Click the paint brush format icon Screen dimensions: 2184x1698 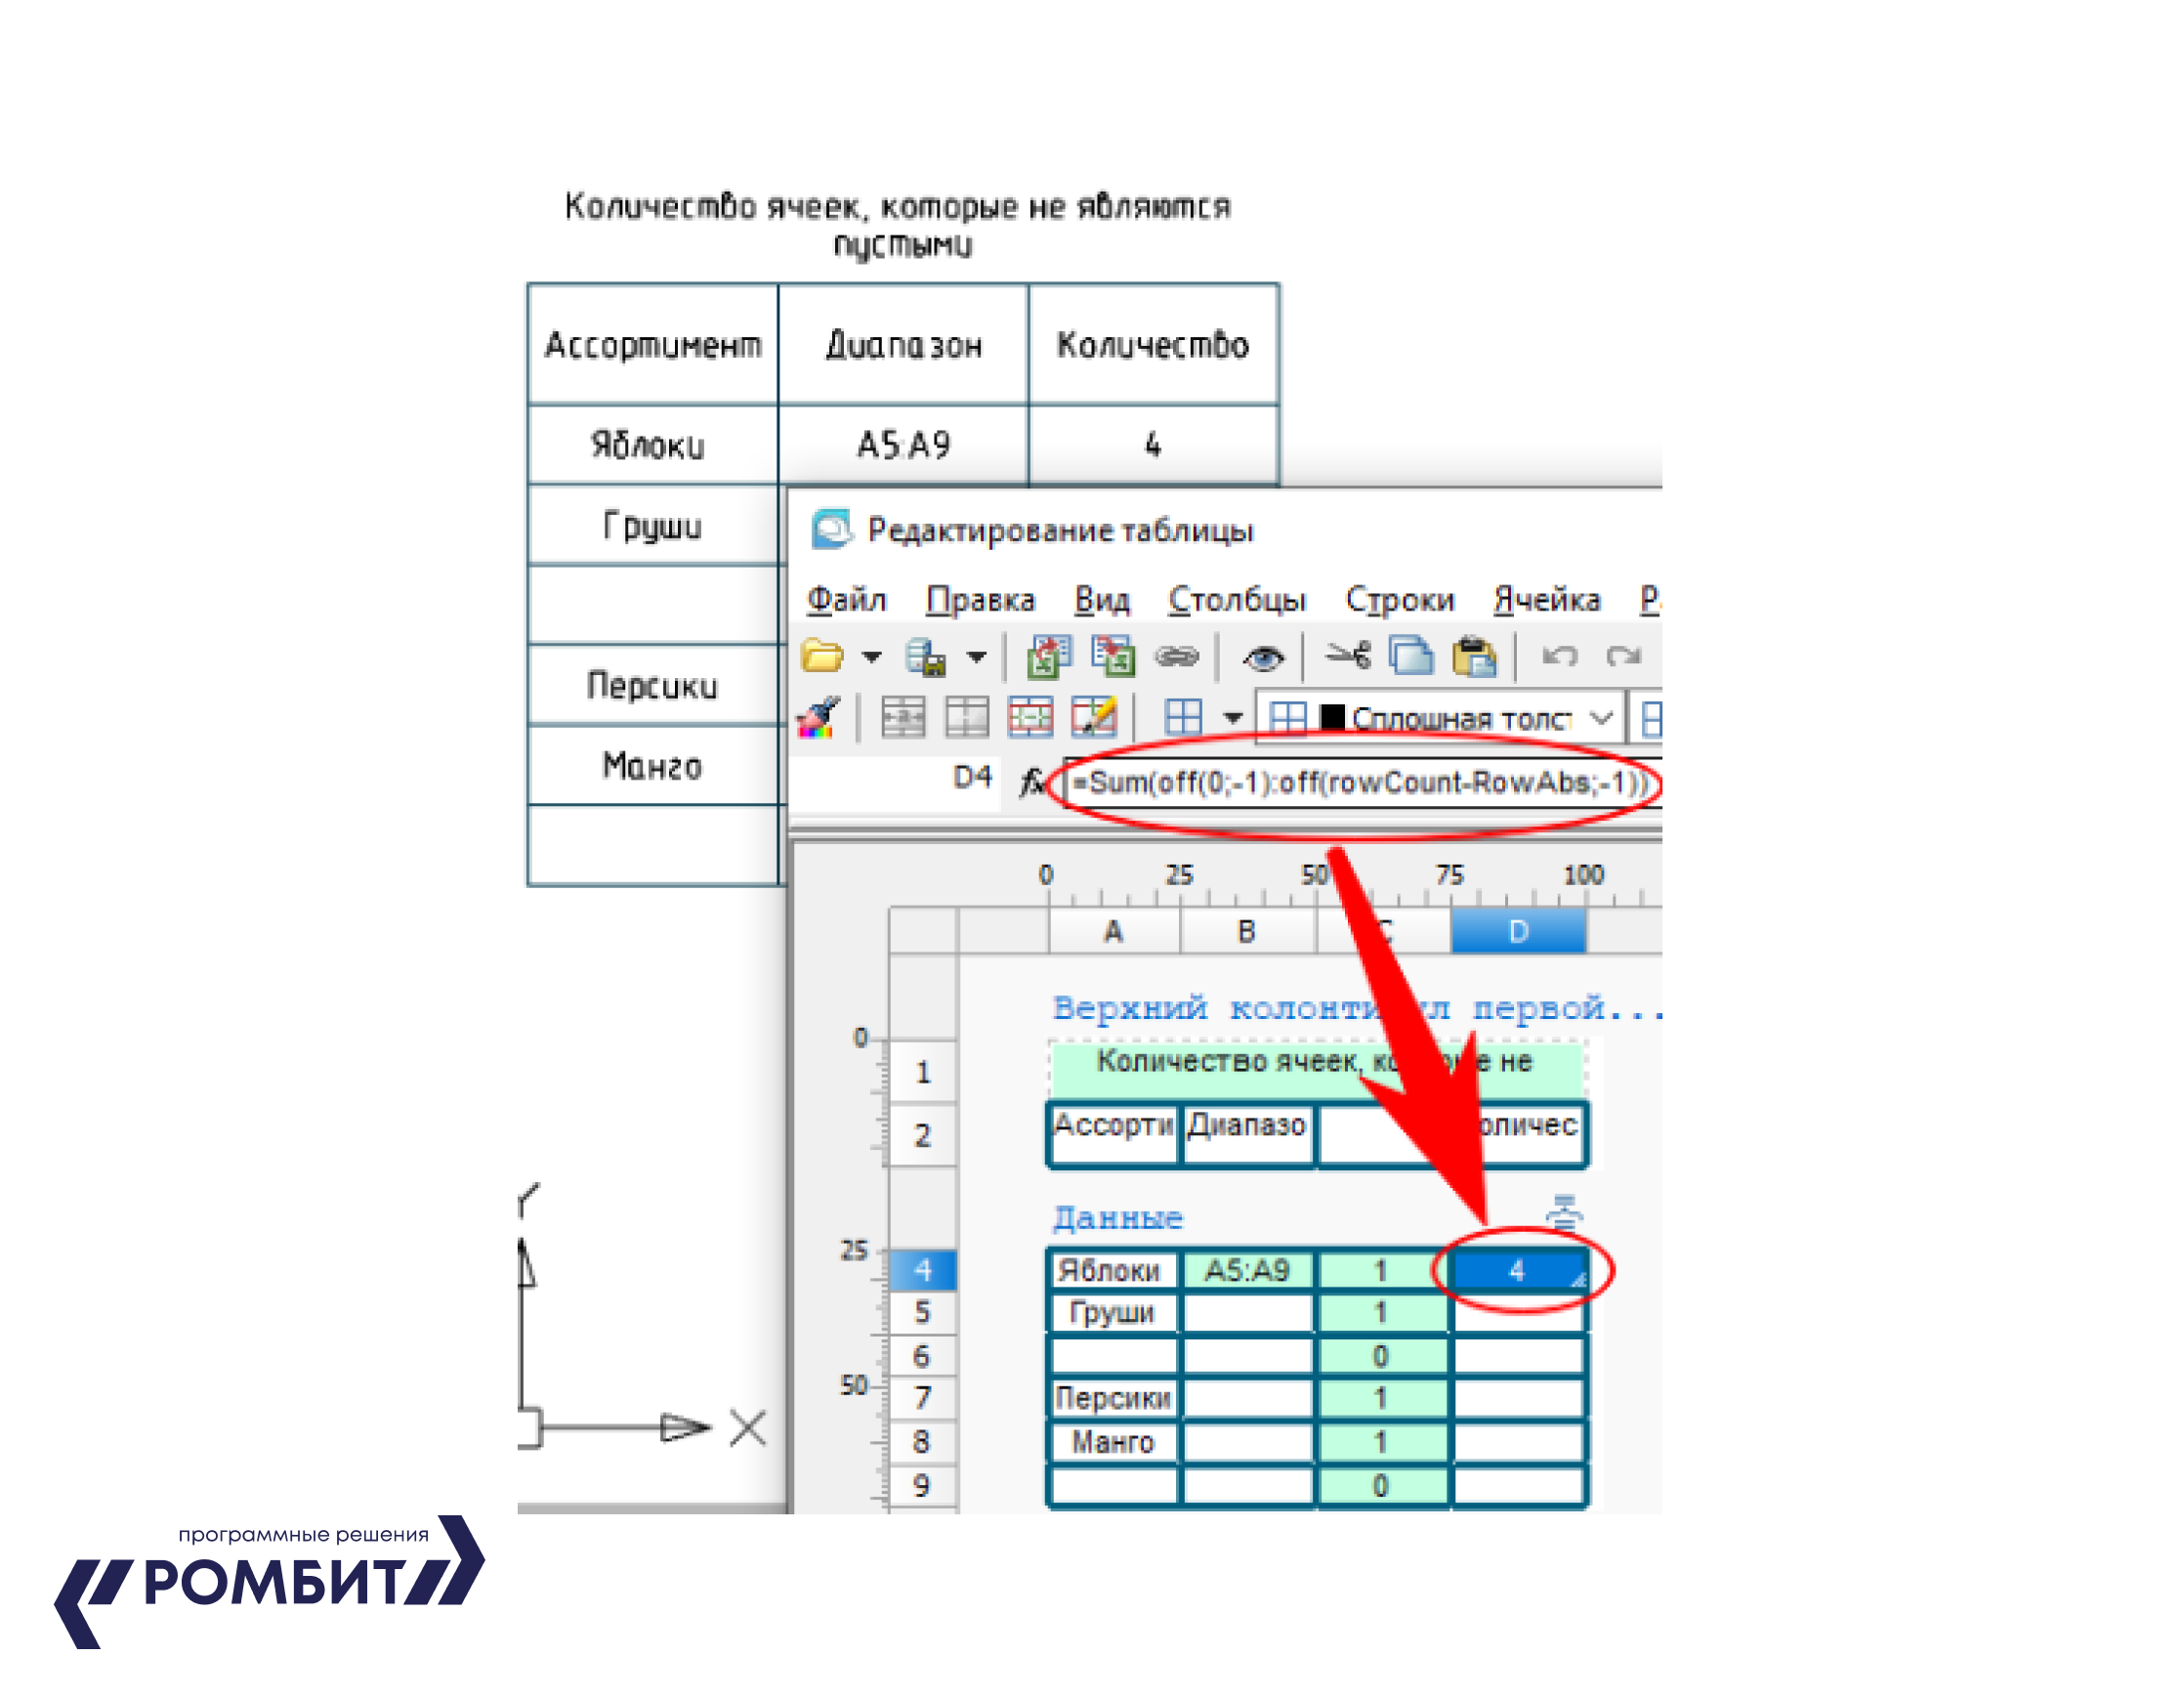tap(819, 718)
